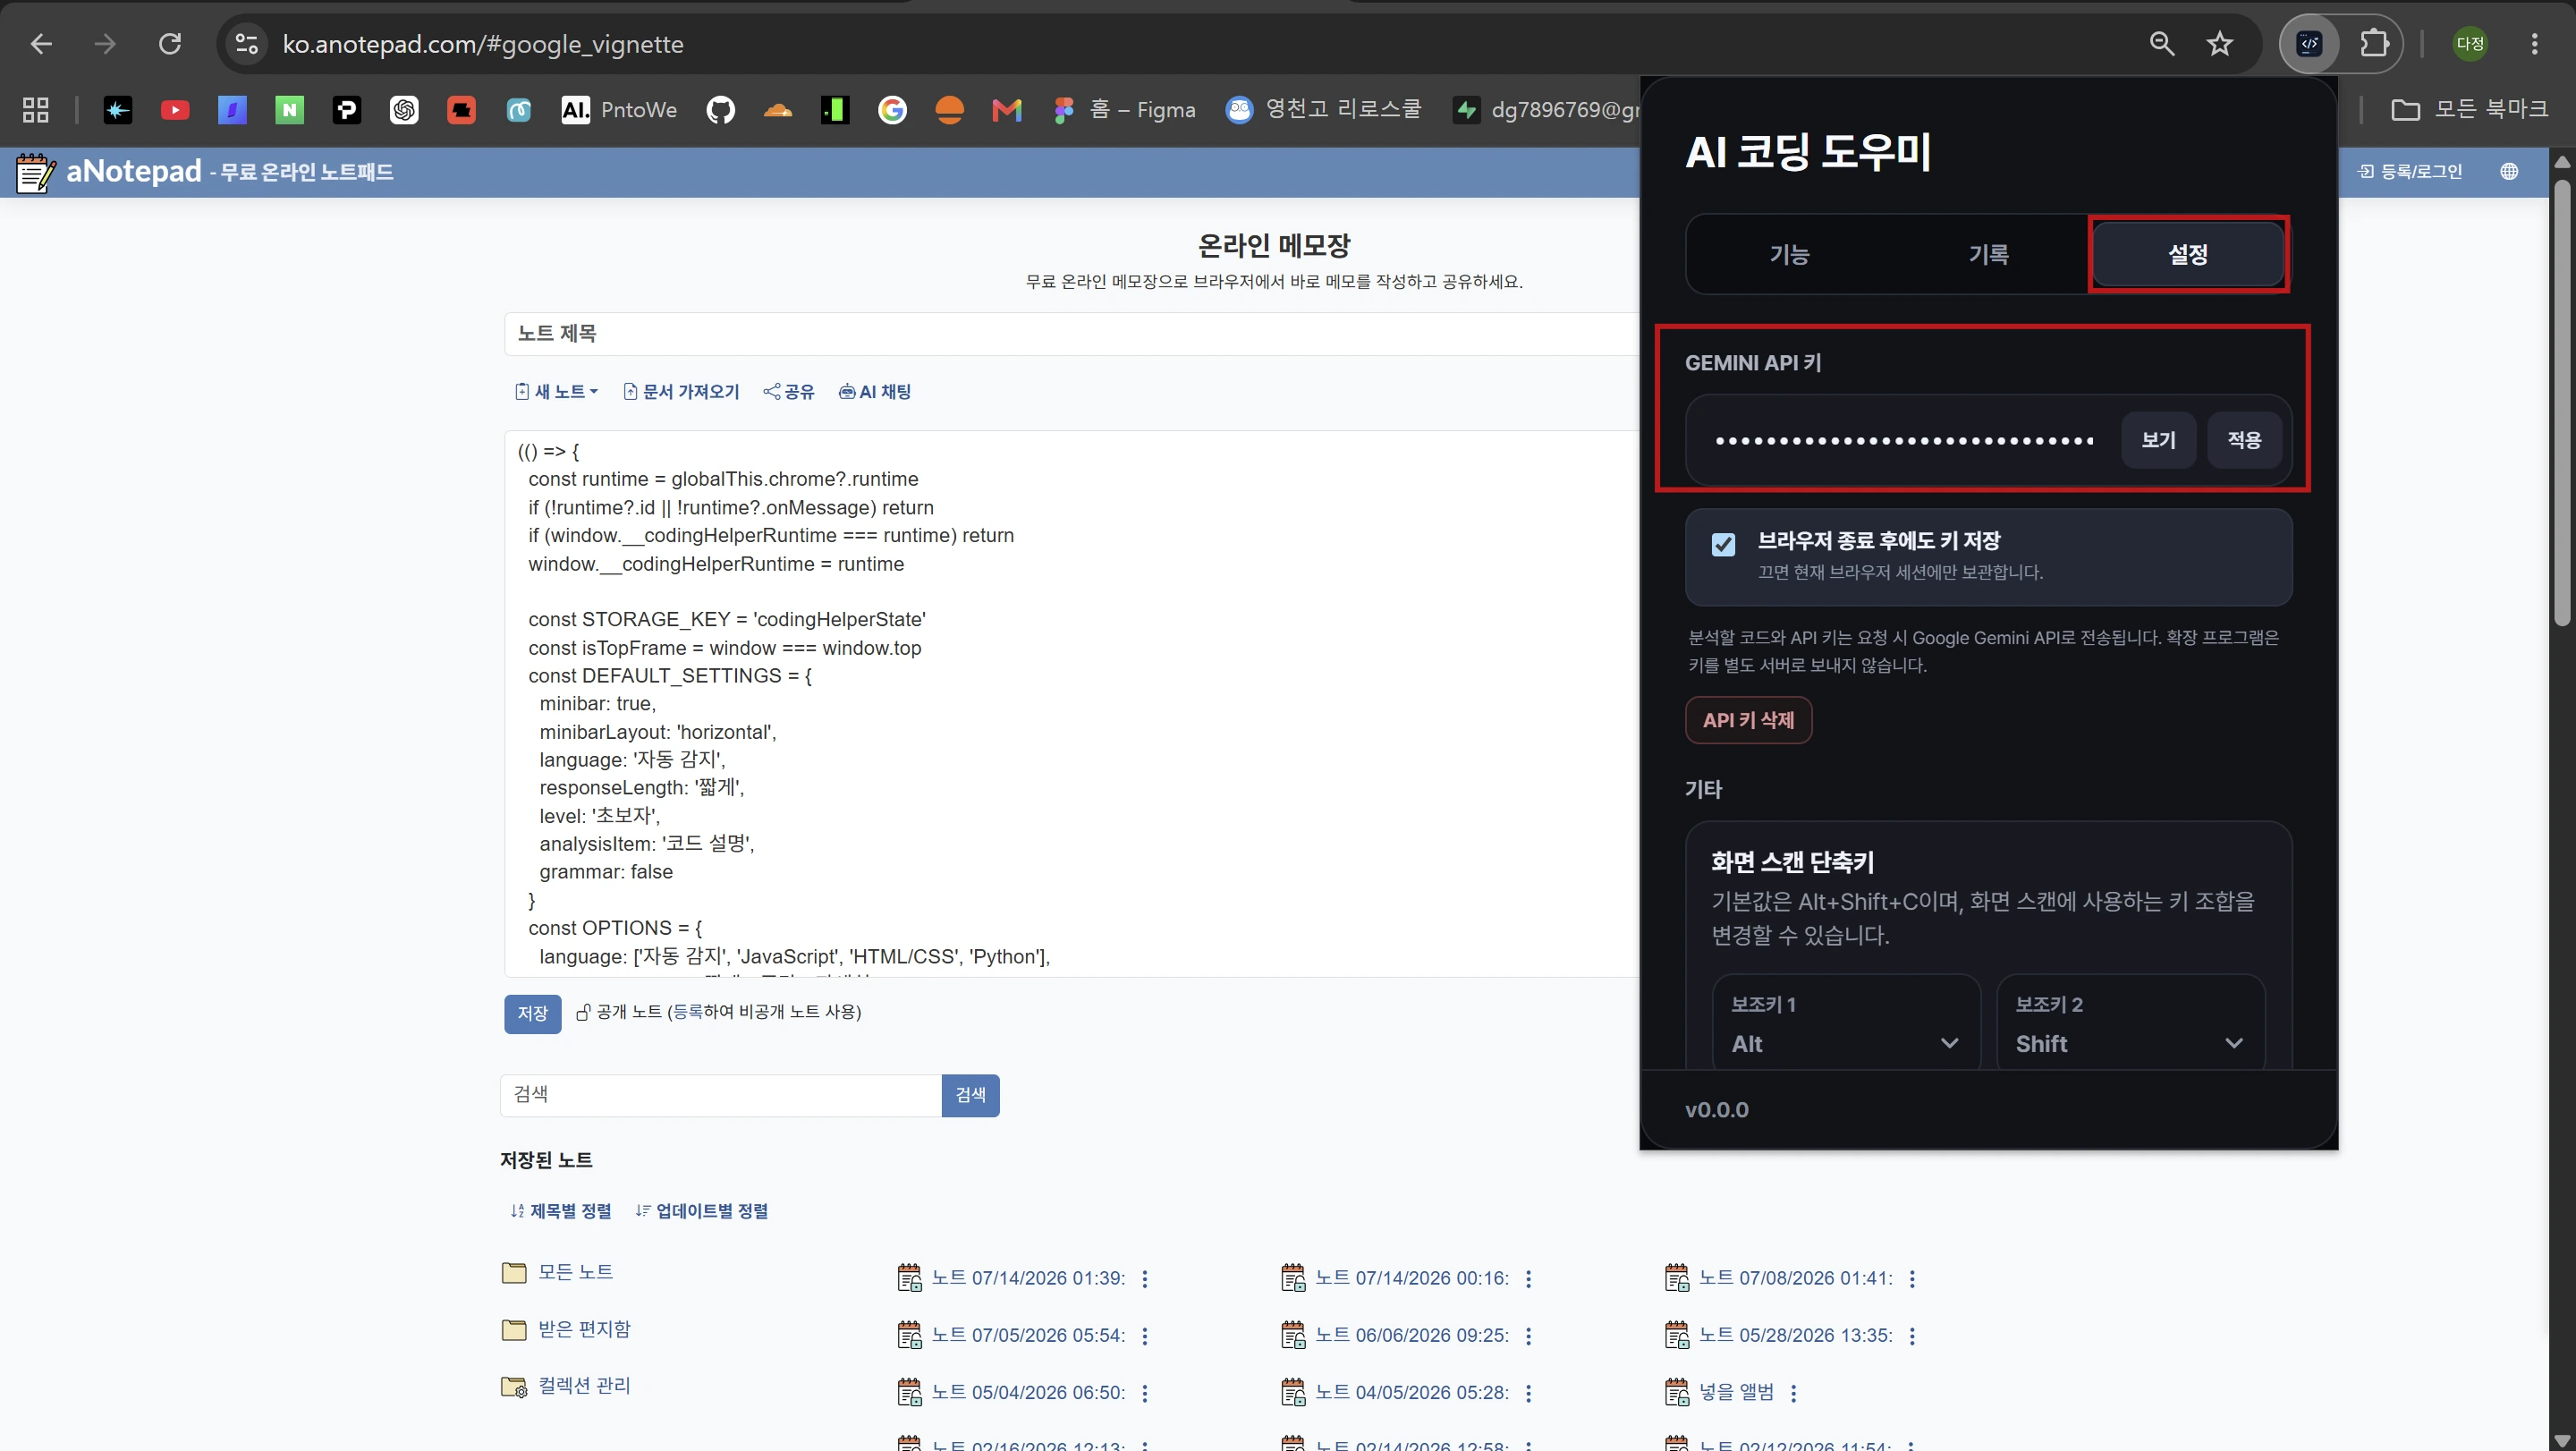Open the Chrome extensions puzzle icon
The height and width of the screenshot is (1451, 2576).
(2374, 44)
